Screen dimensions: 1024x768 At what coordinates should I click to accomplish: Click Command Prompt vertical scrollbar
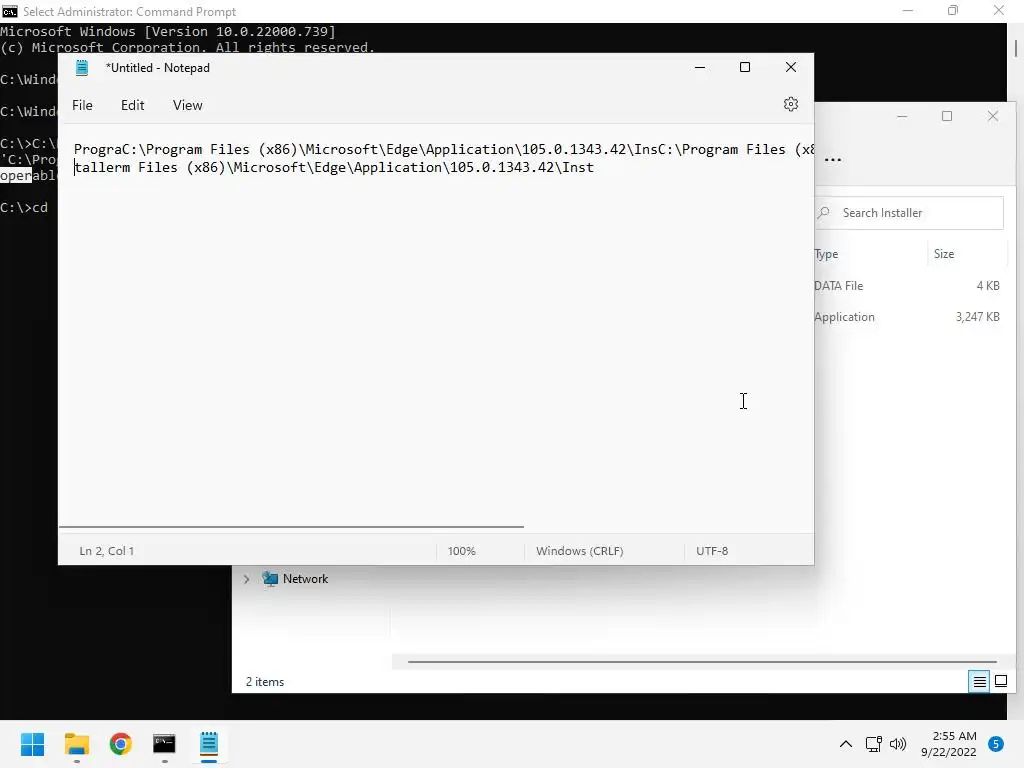coord(1016,49)
